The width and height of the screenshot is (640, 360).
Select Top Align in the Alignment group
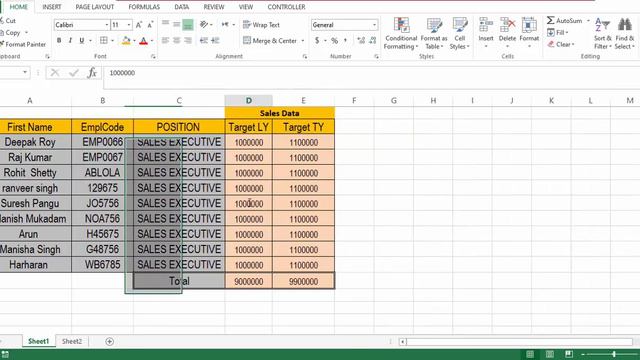pyautogui.click(x=165, y=24)
